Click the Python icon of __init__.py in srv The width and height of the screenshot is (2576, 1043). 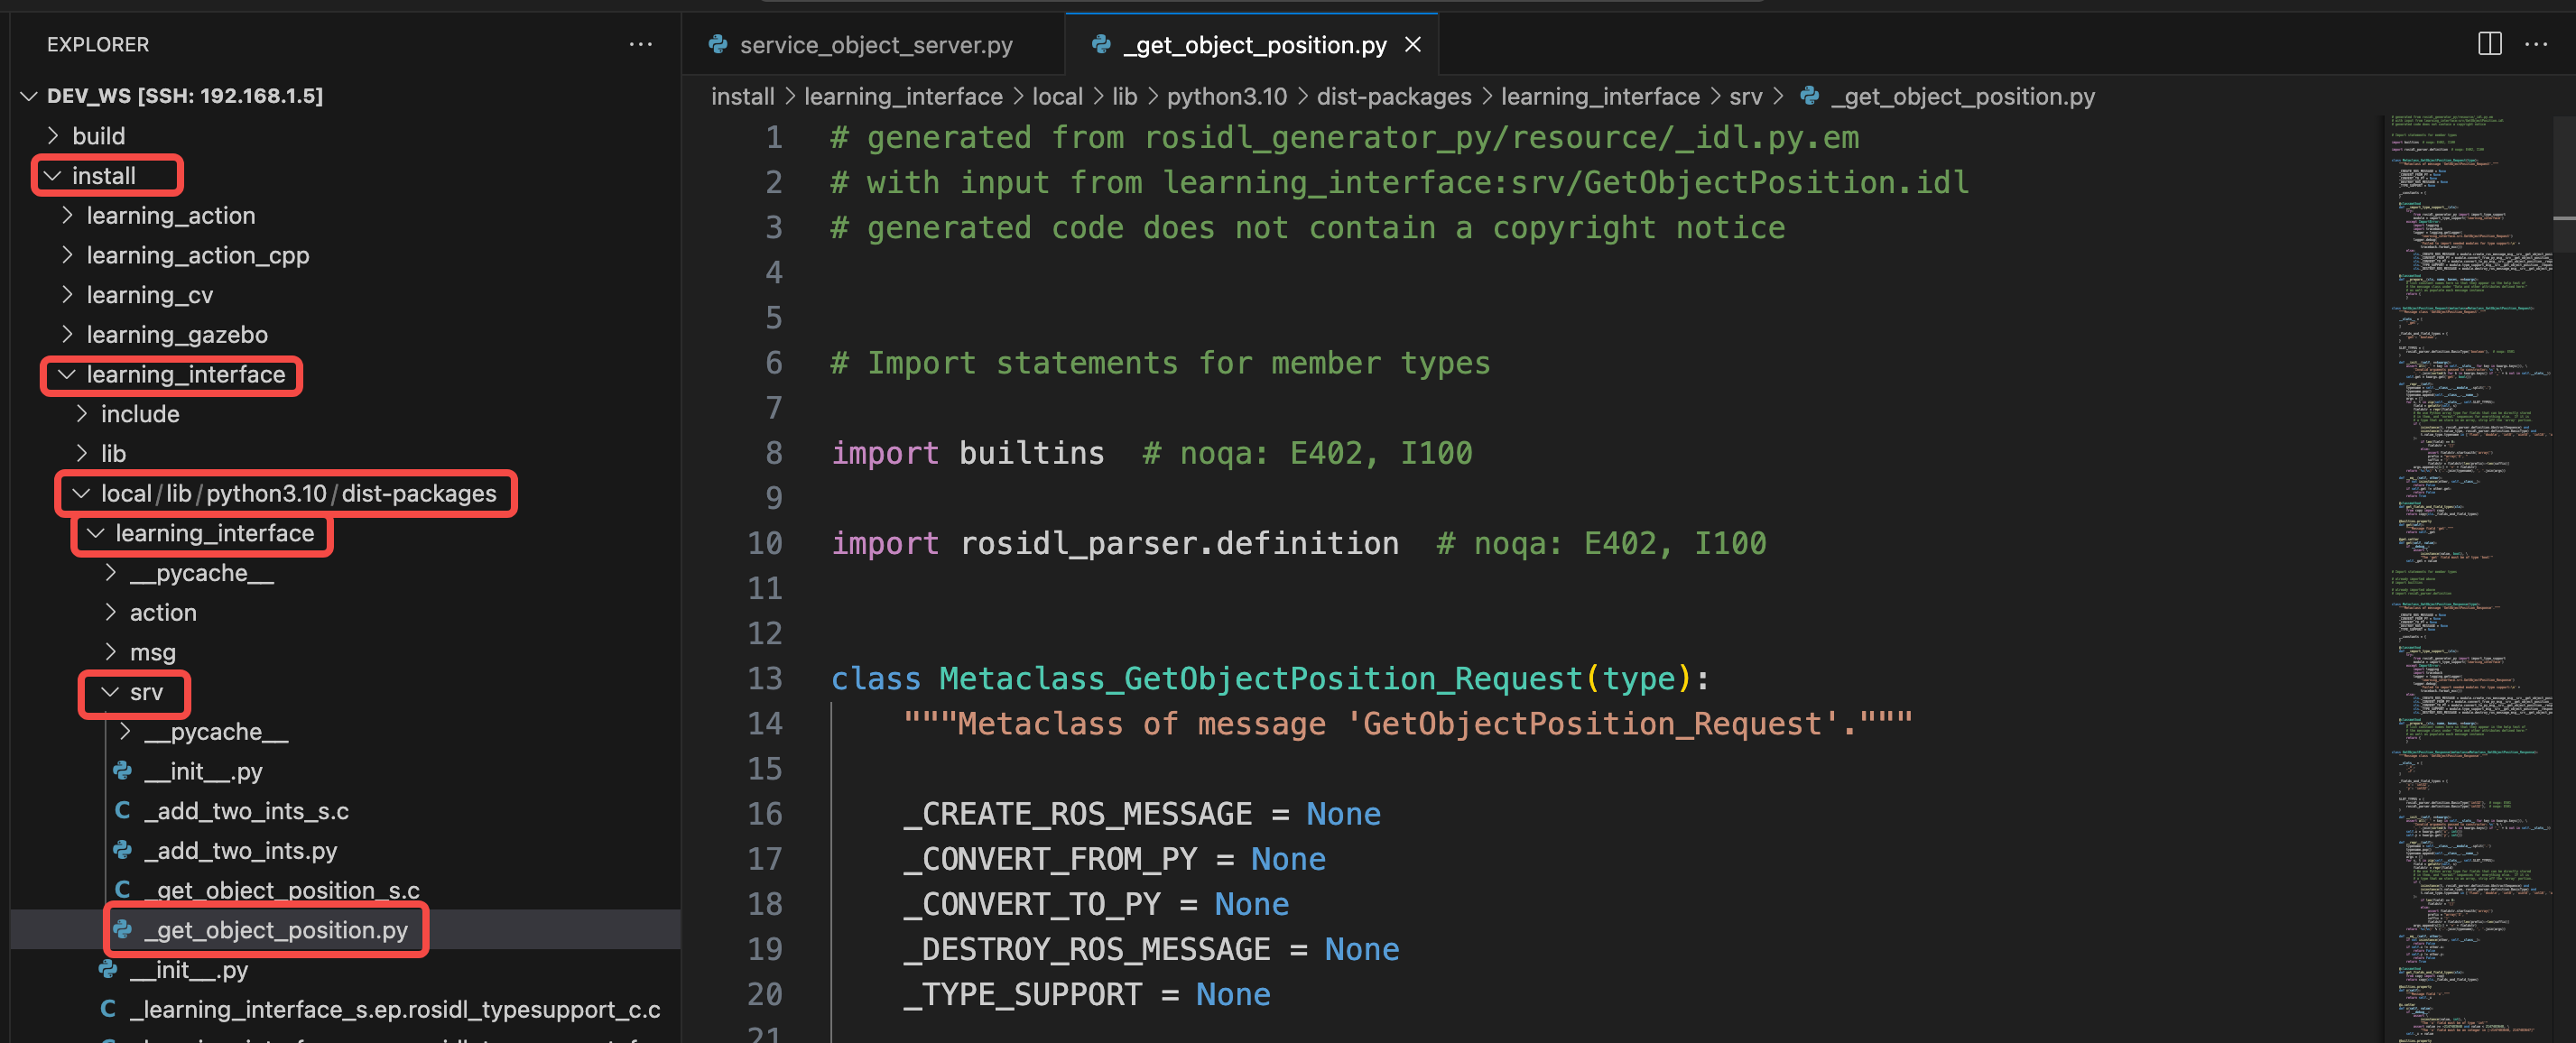[x=123, y=771]
